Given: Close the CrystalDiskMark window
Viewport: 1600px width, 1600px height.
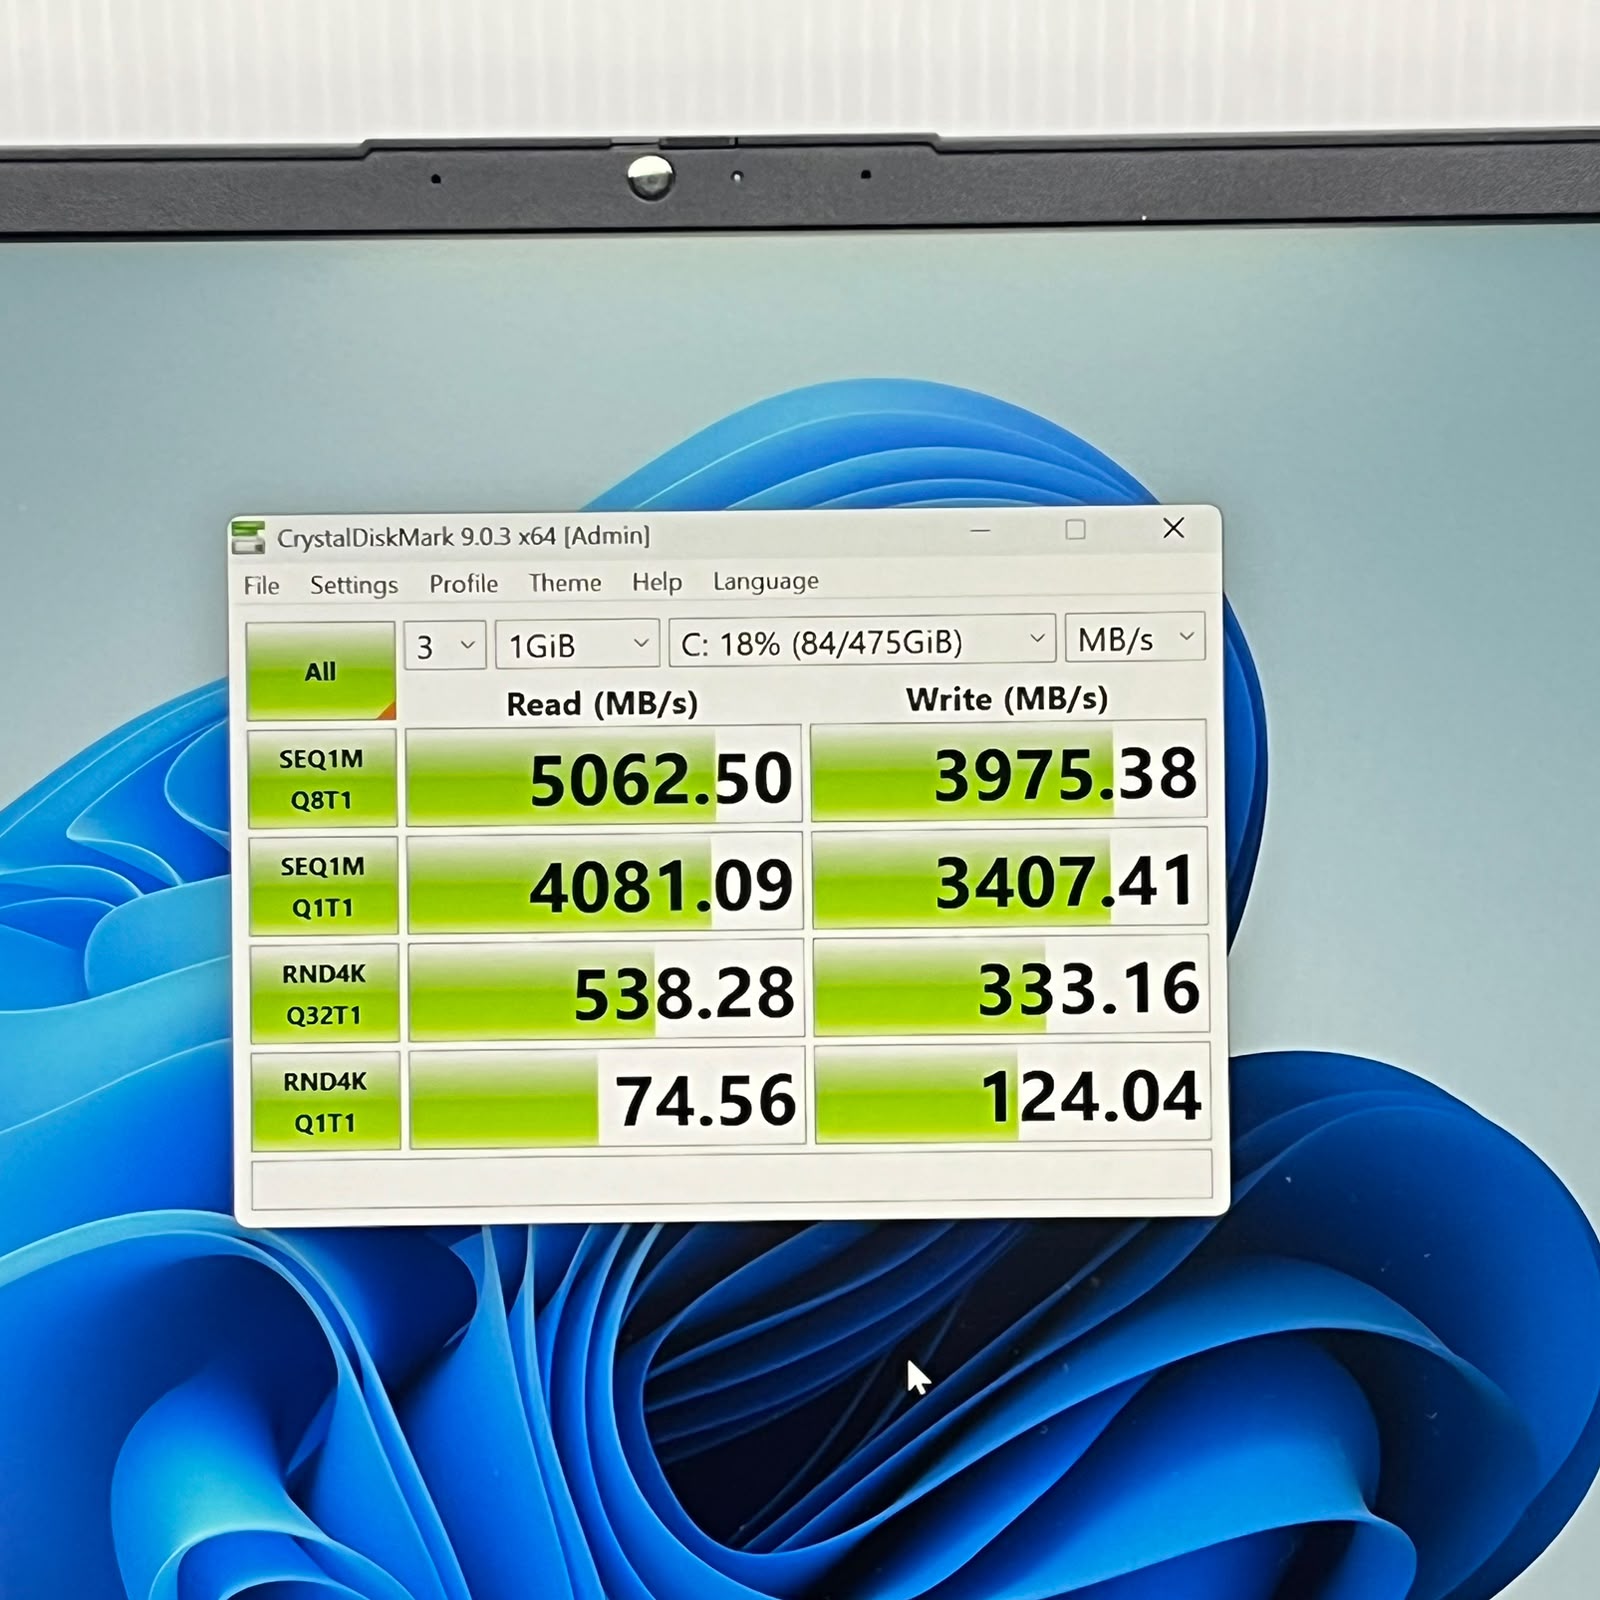Looking at the screenshot, I should point(1174,527).
